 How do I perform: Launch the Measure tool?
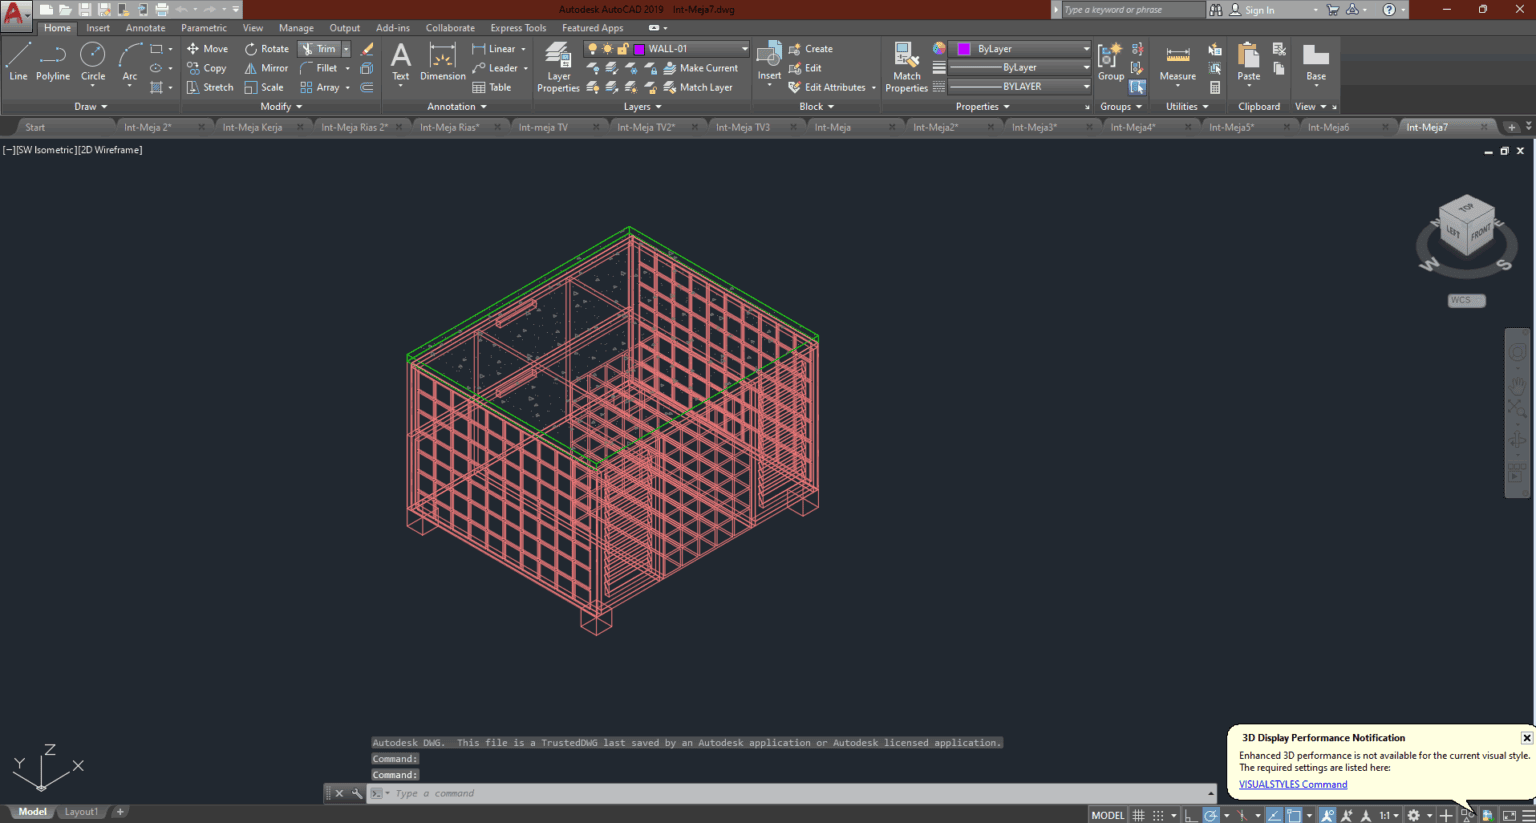(x=1177, y=63)
